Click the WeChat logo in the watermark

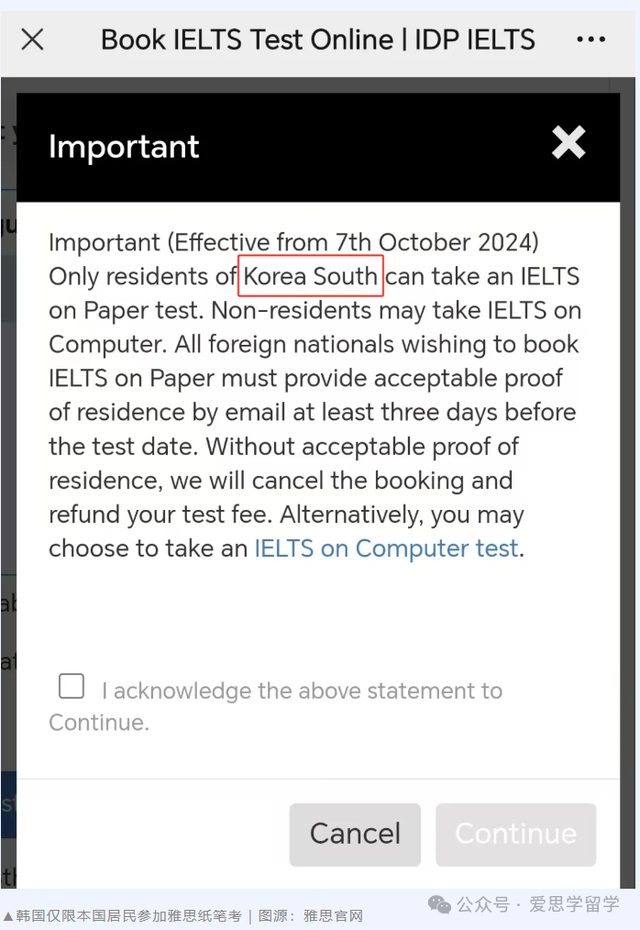coord(440,904)
